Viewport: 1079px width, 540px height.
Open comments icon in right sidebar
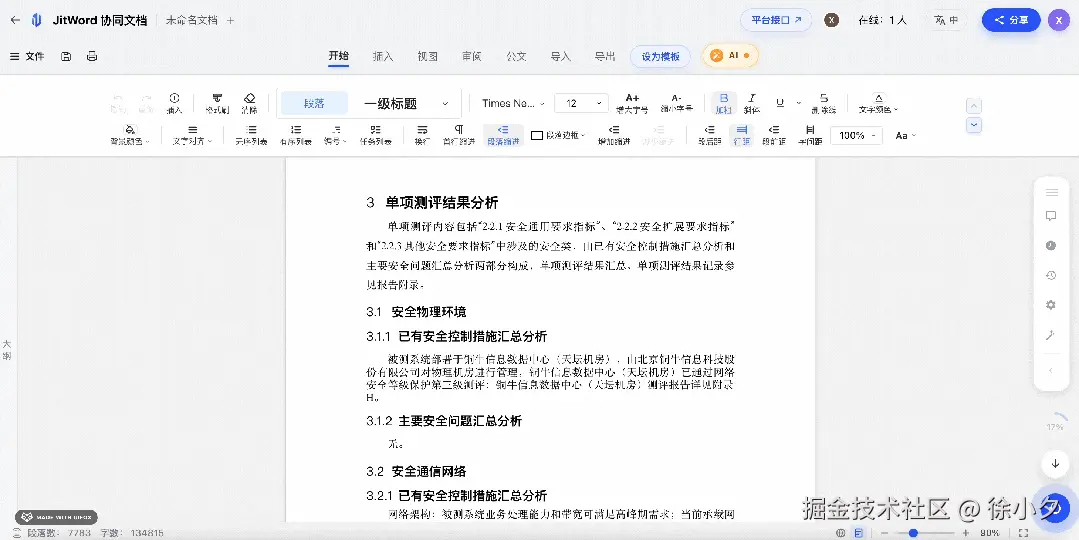click(1051, 216)
